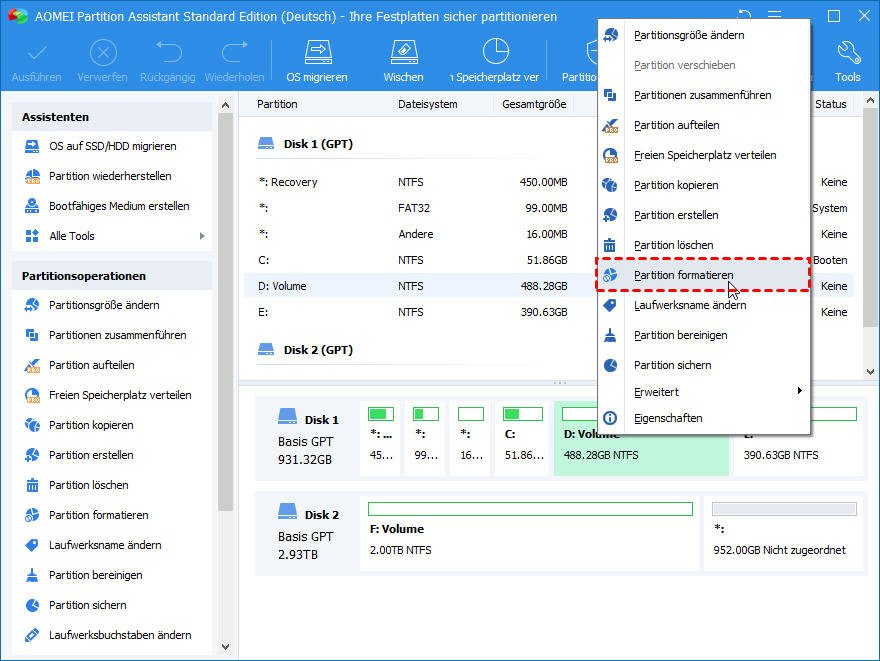Screen dimensions: 880x661
Task: Click the title bar hamburger menu icon
Action: point(774,15)
